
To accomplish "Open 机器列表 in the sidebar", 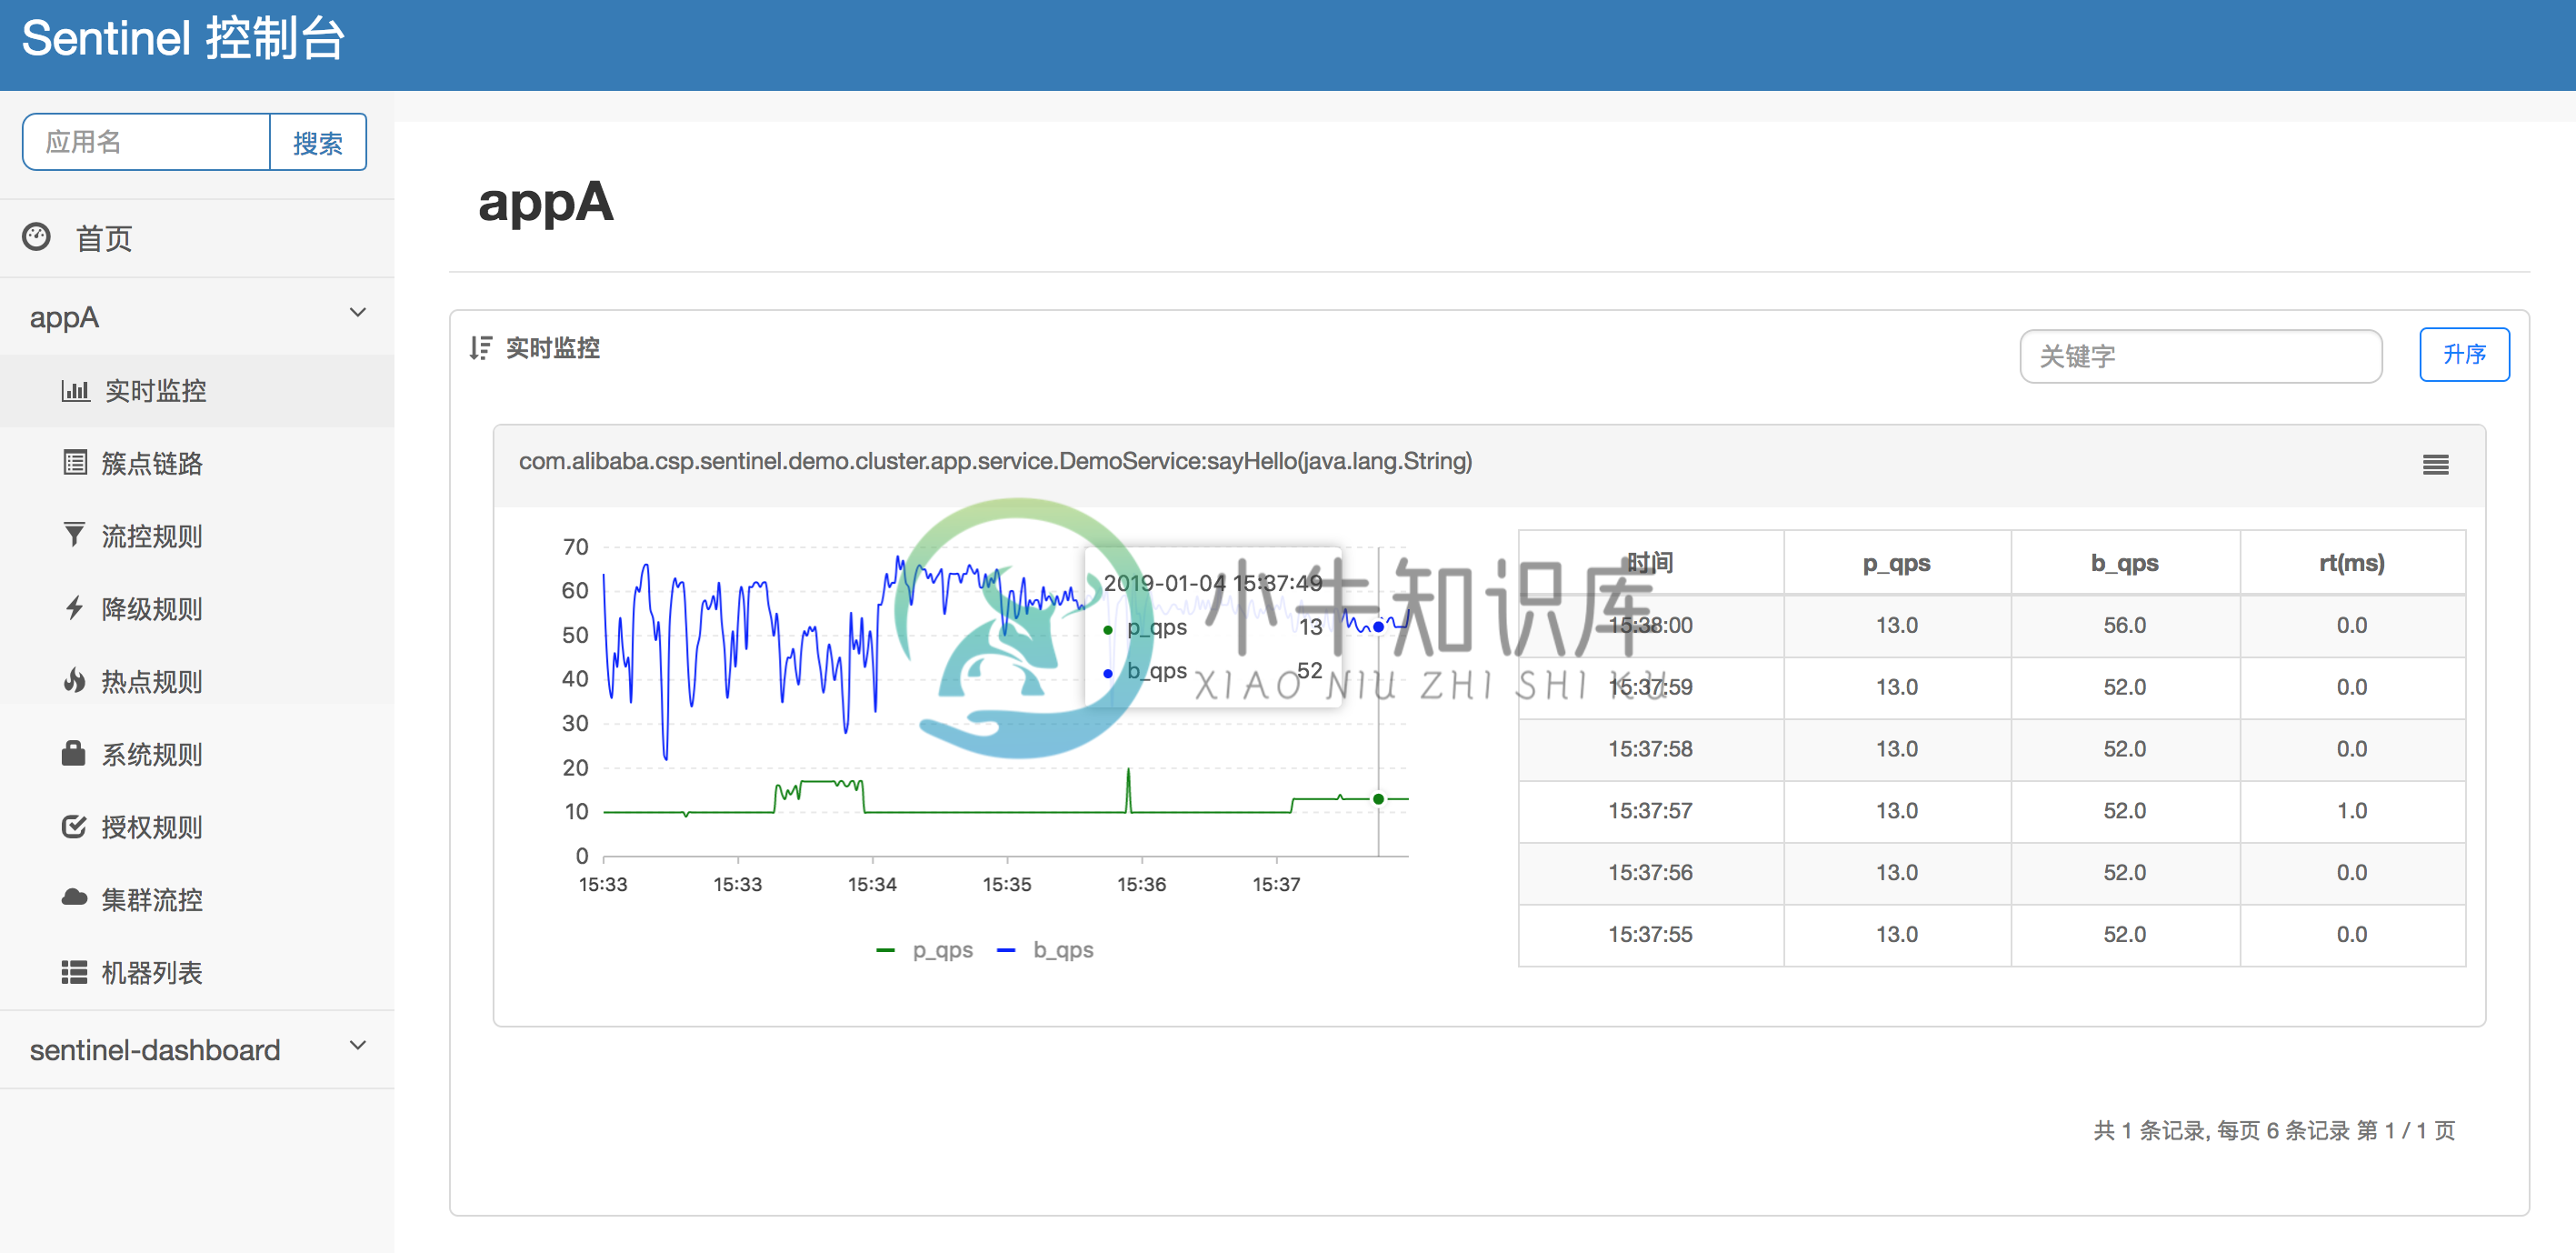I will [x=197, y=972].
